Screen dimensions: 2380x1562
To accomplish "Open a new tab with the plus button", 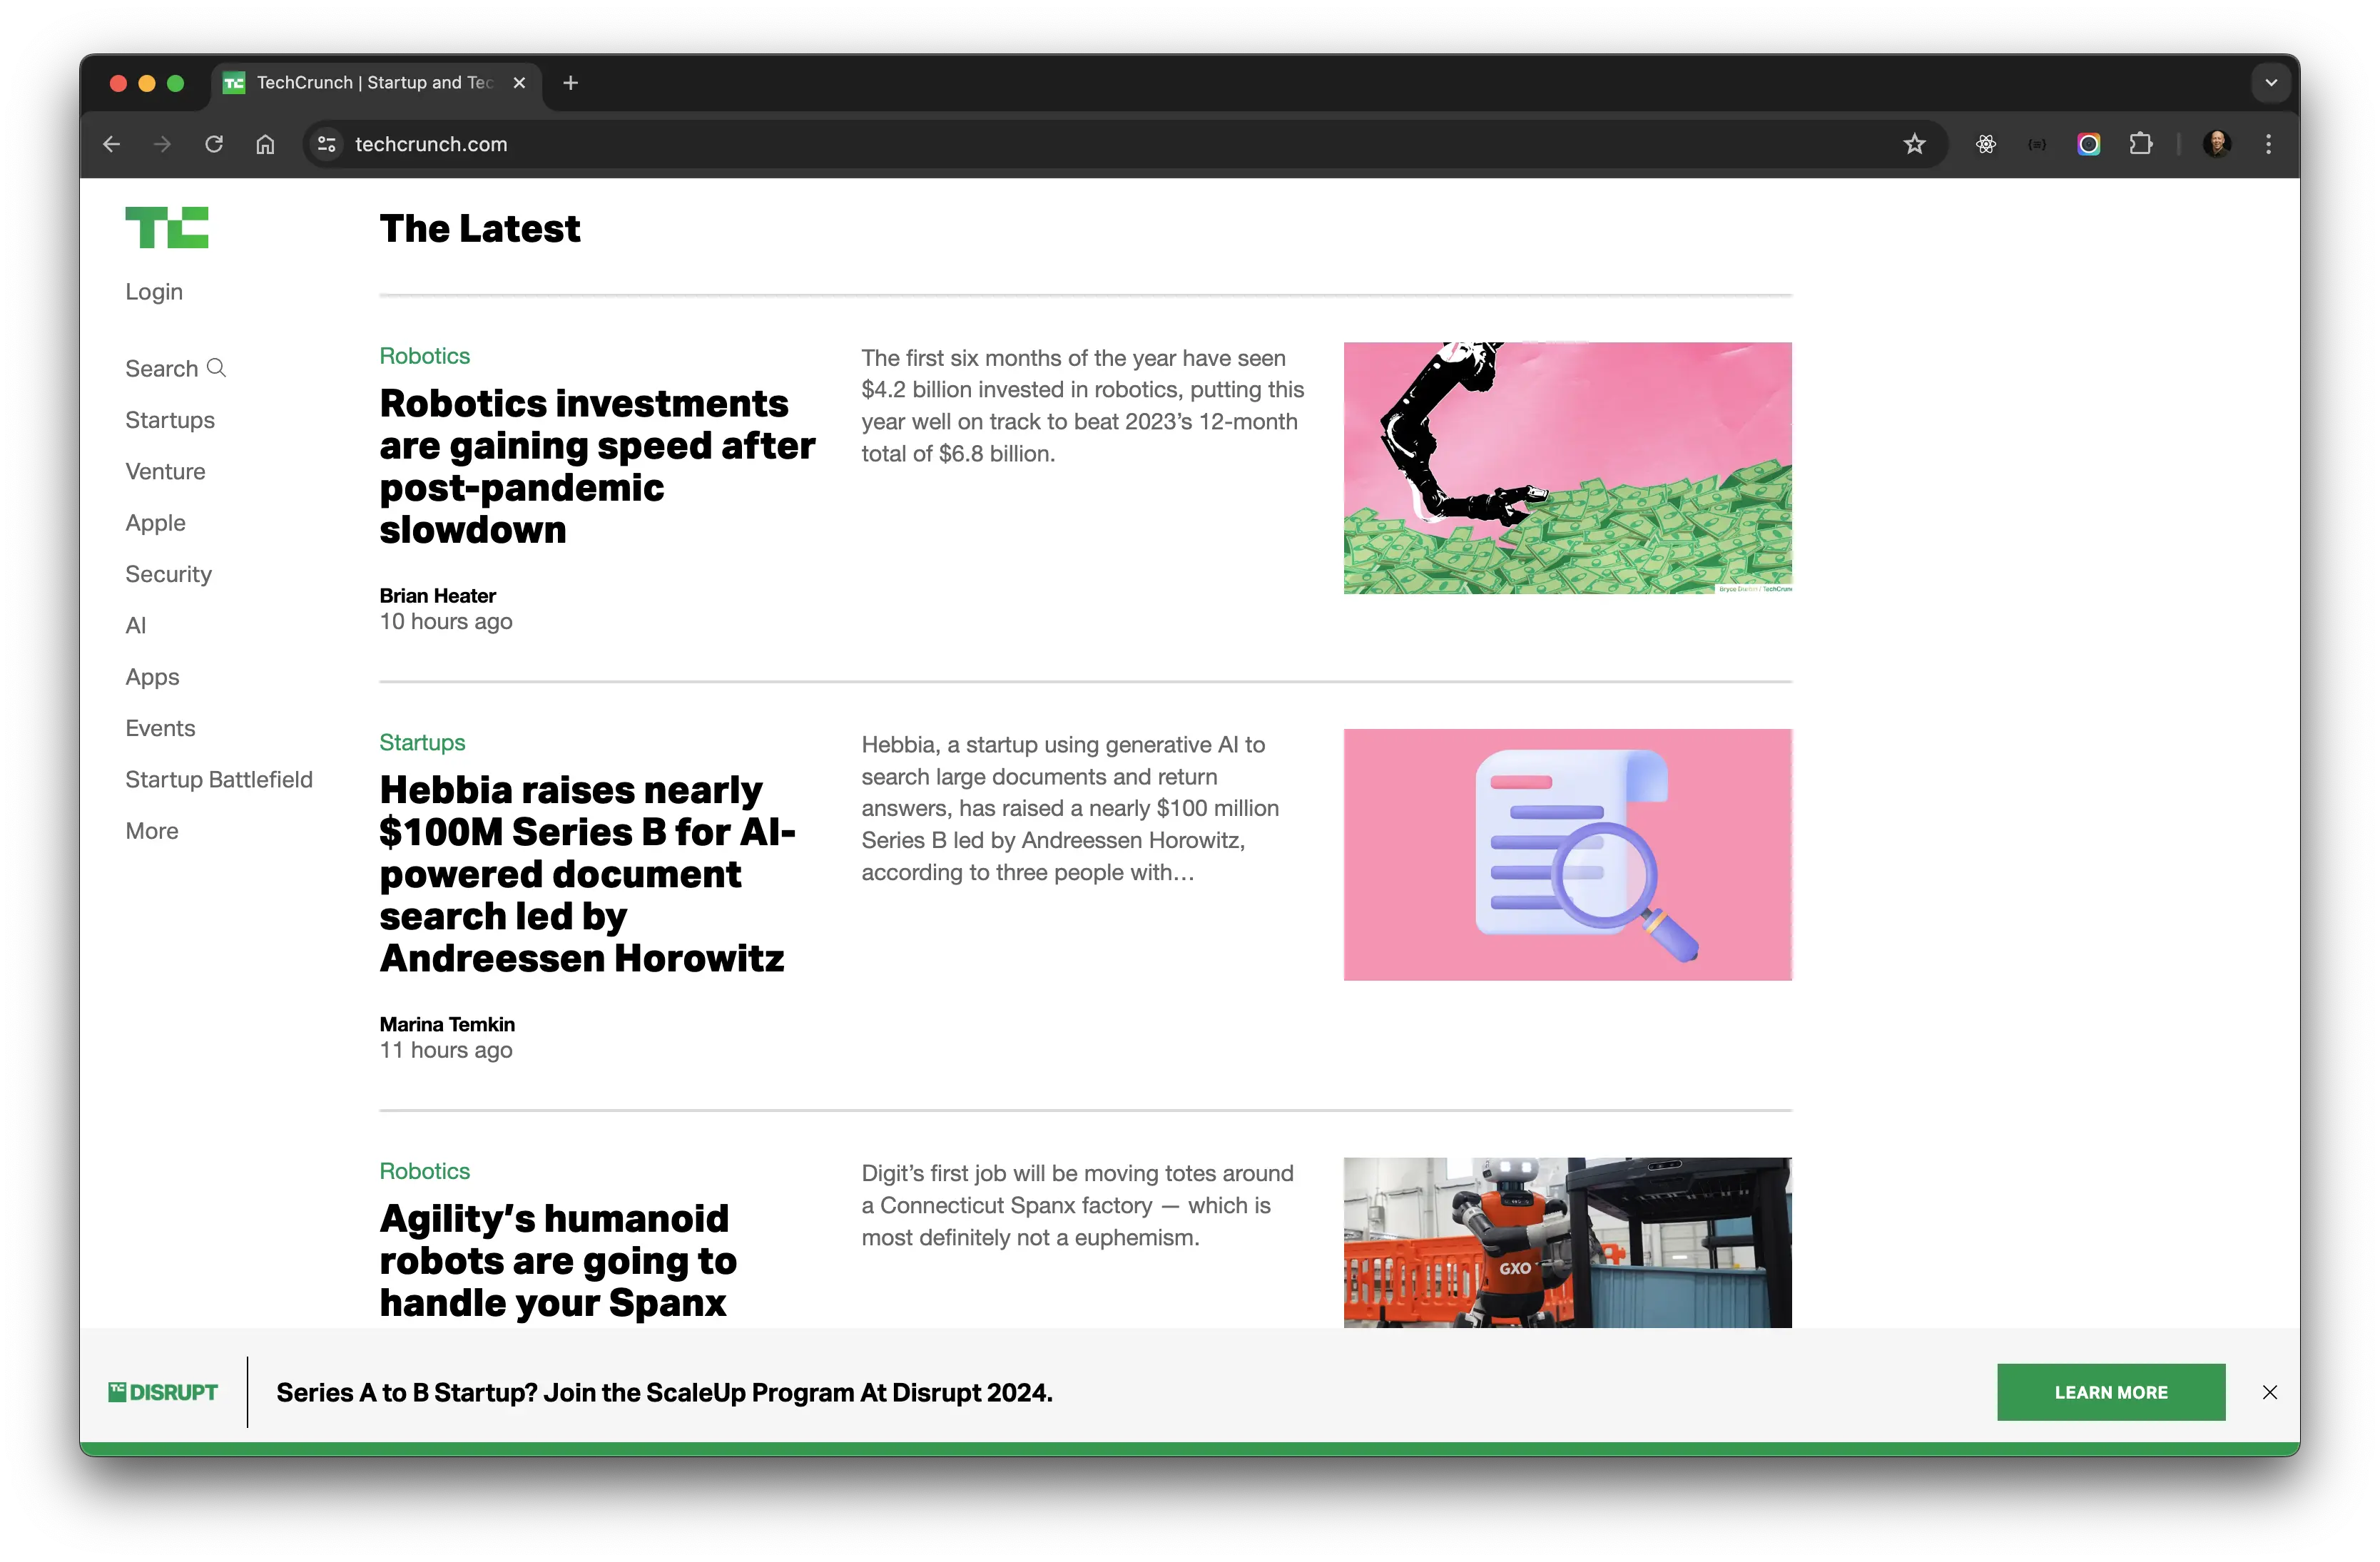I will [x=571, y=83].
